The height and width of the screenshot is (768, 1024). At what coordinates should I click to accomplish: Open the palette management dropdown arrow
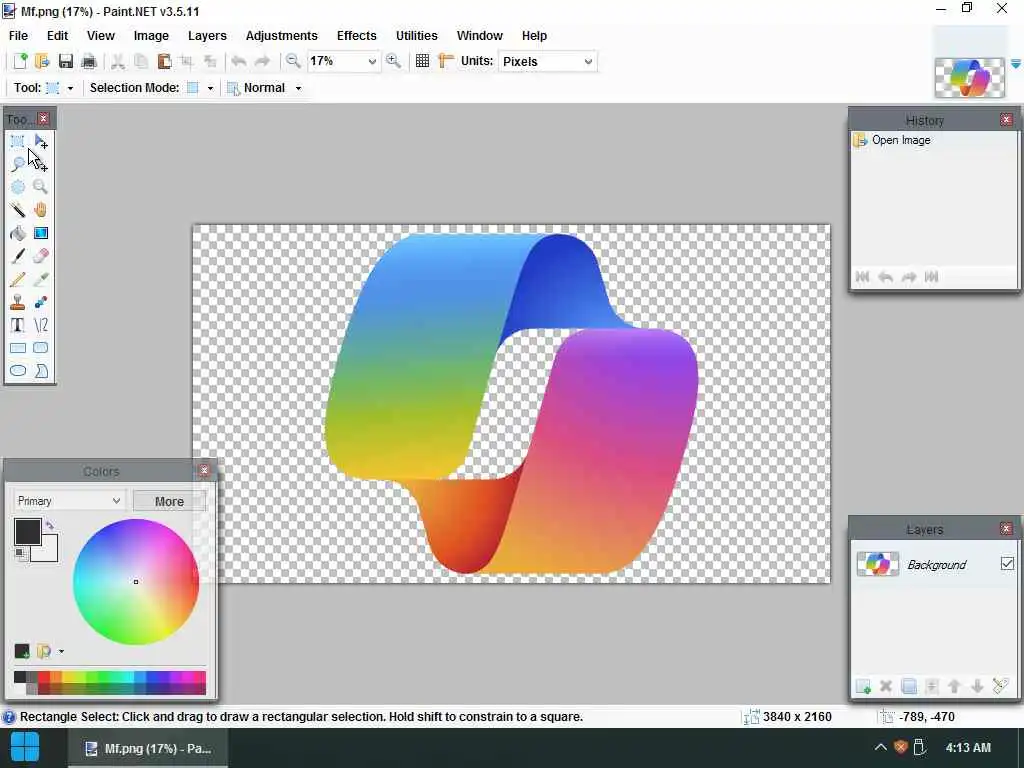click(61, 651)
